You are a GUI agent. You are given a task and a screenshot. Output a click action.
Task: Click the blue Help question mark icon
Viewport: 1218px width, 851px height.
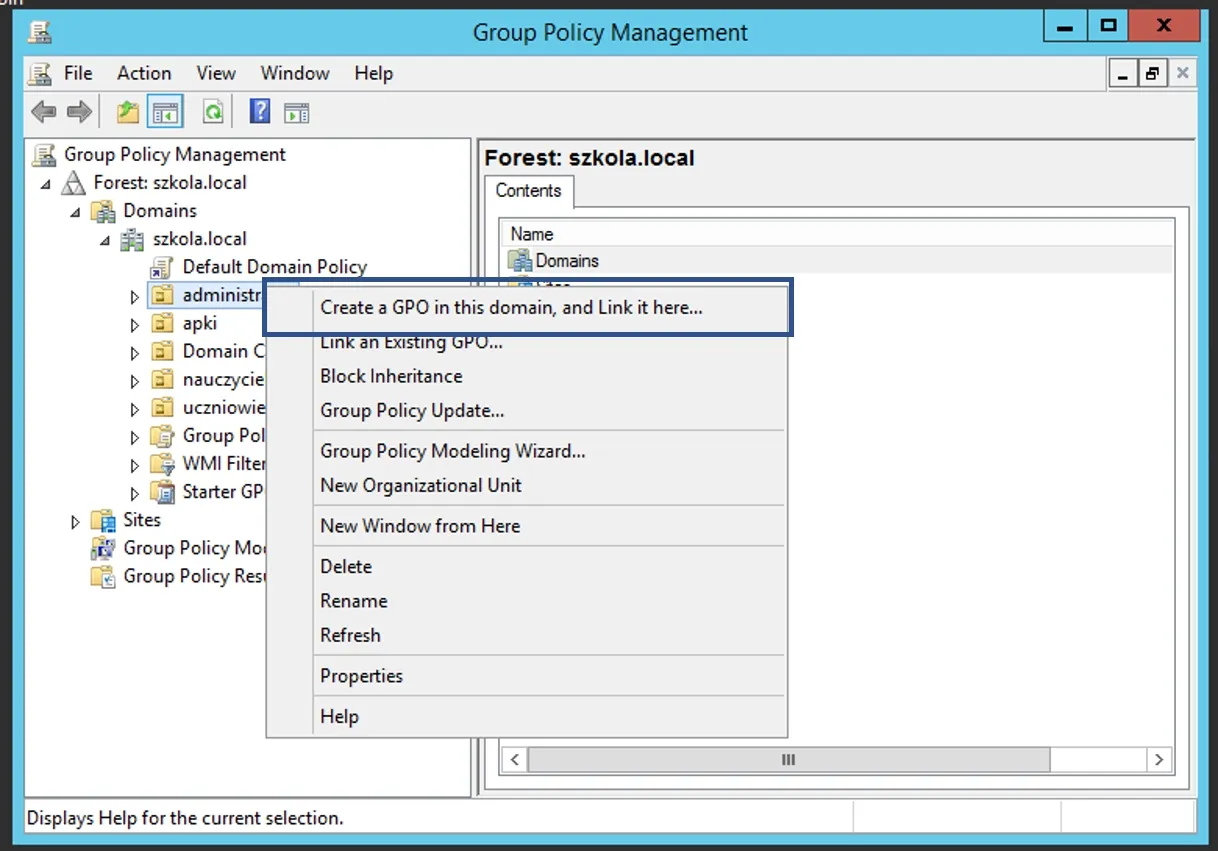coord(260,111)
